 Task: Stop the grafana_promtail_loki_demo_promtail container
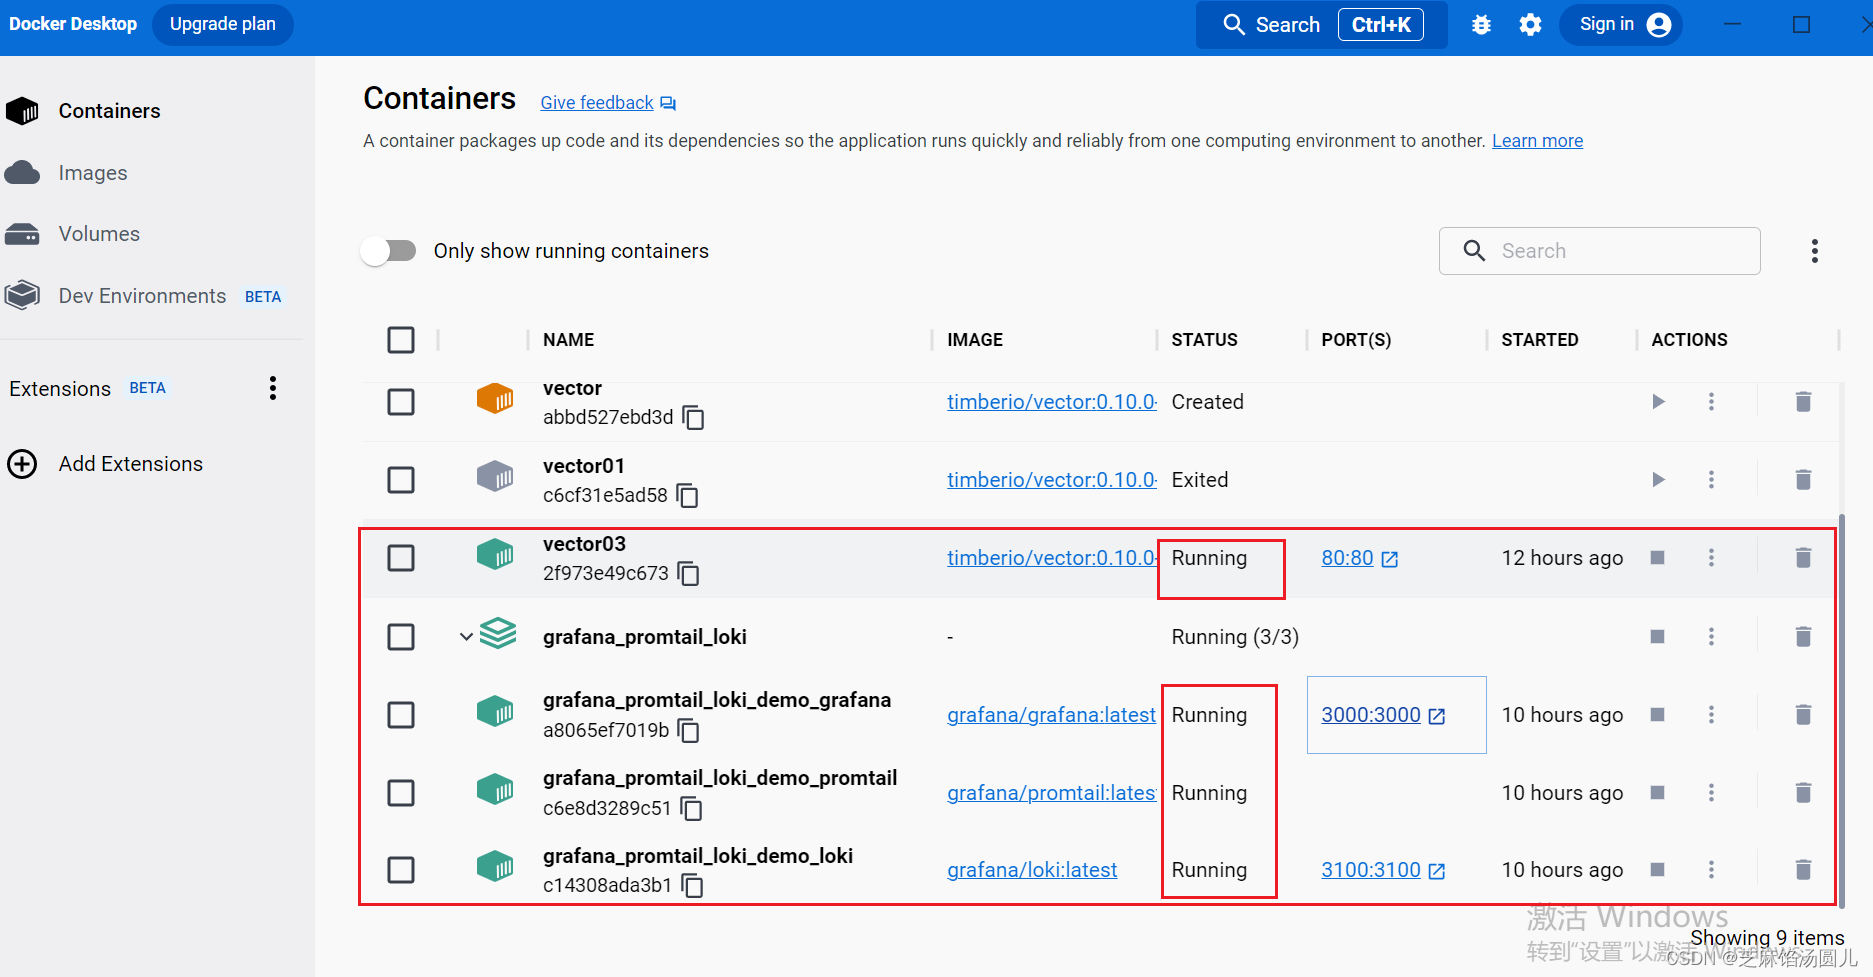point(1657,793)
